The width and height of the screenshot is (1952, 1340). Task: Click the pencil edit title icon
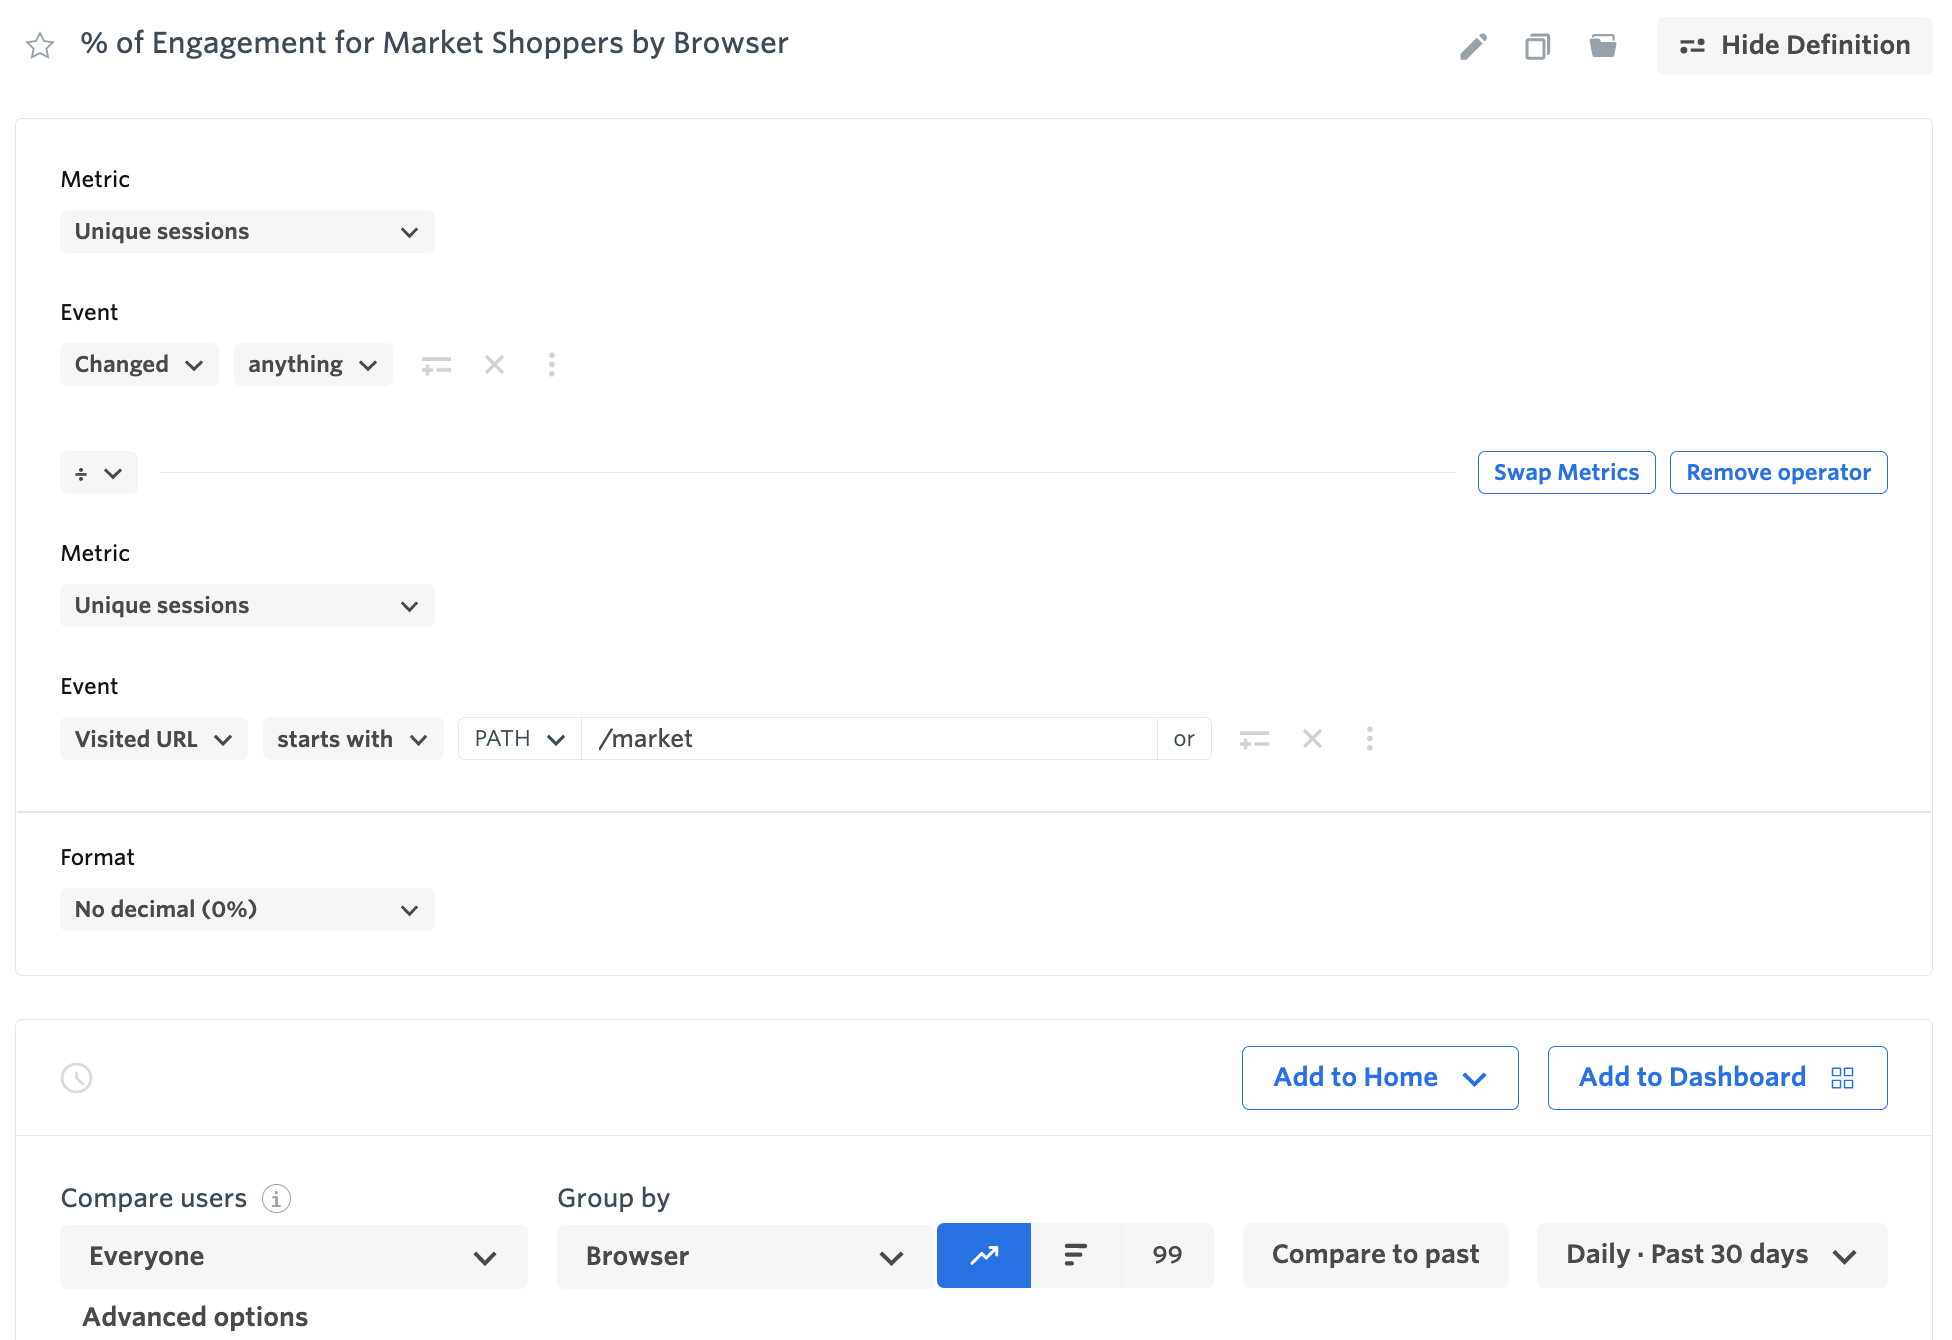point(1473,46)
